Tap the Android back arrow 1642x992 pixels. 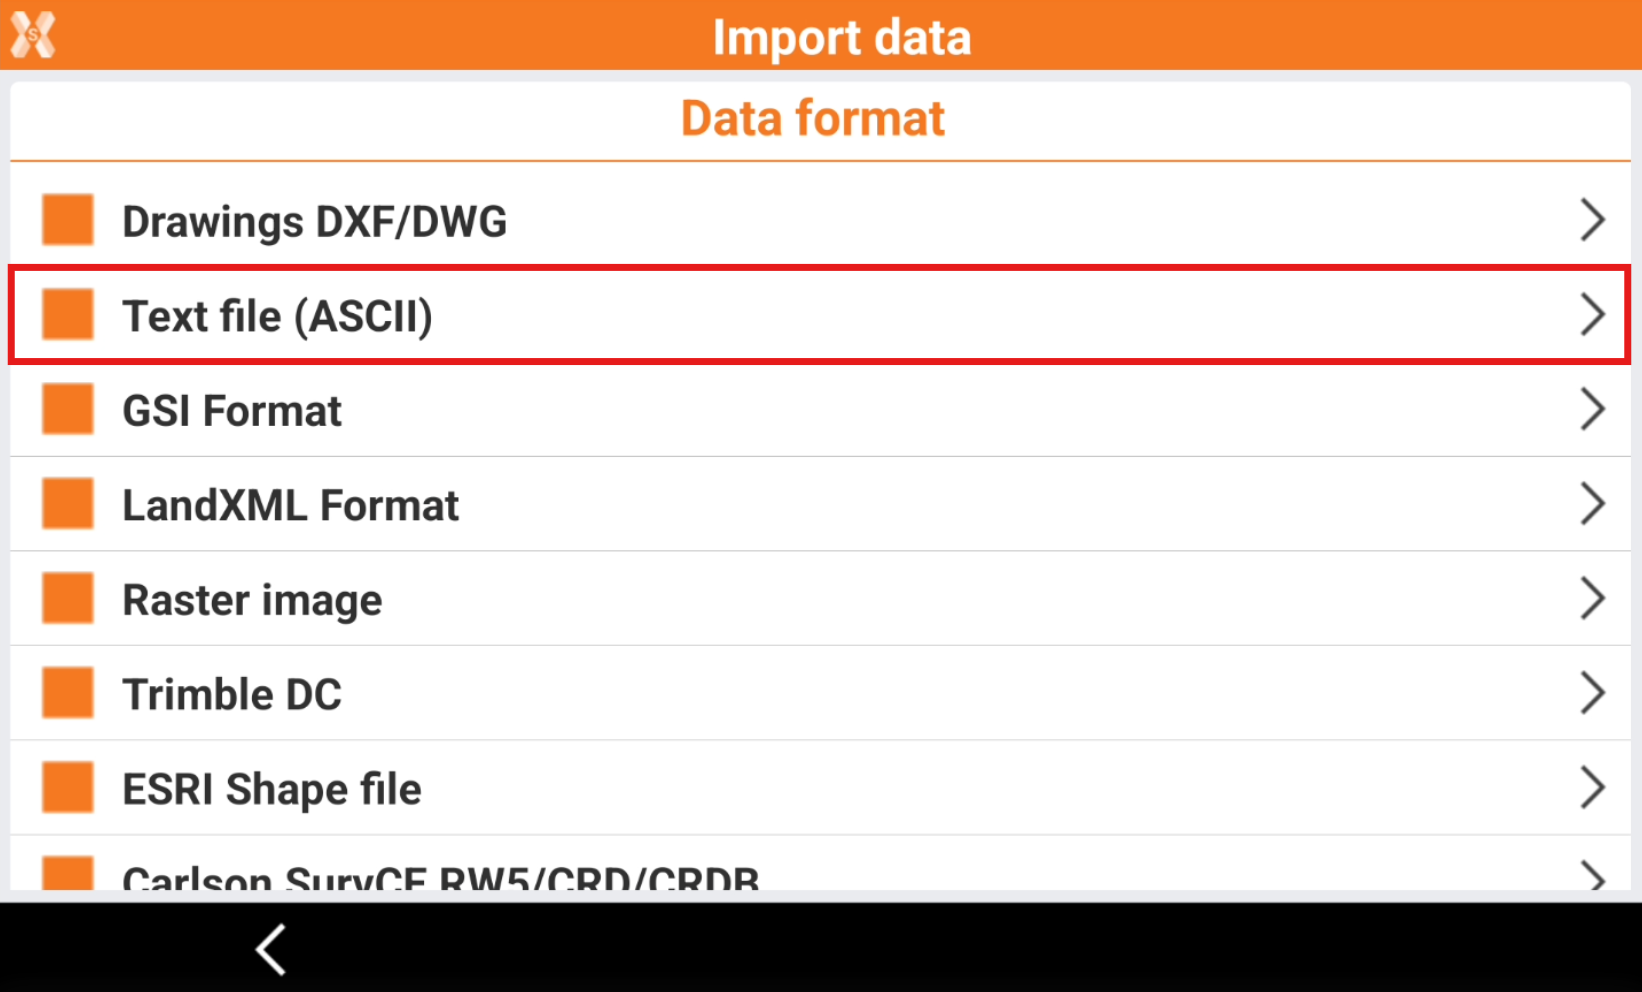(x=271, y=948)
